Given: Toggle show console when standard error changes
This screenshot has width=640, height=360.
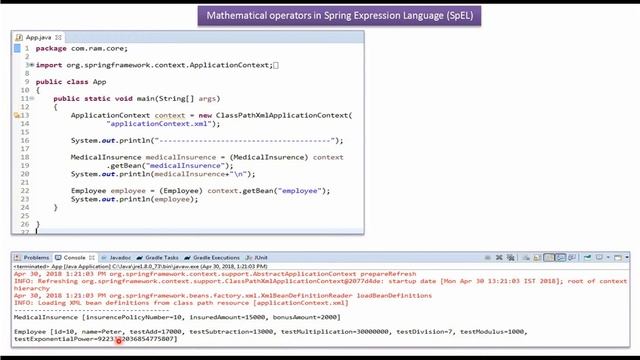Looking at the screenshot, I should click(572, 258).
